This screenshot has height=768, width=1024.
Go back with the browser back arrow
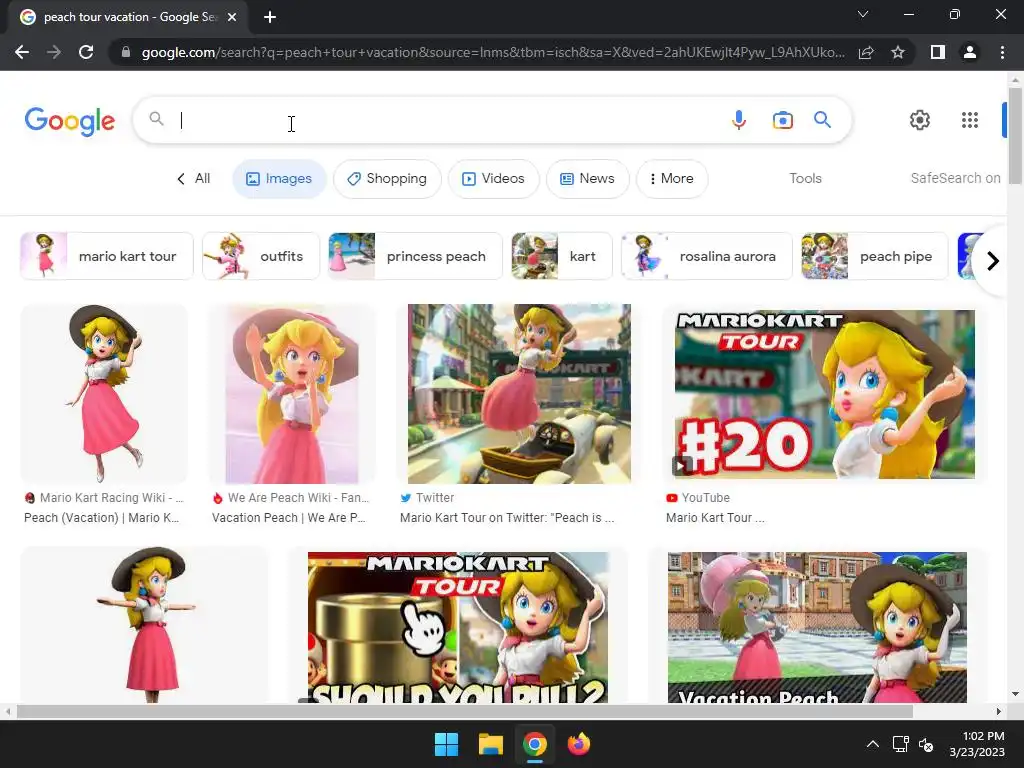(x=22, y=52)
